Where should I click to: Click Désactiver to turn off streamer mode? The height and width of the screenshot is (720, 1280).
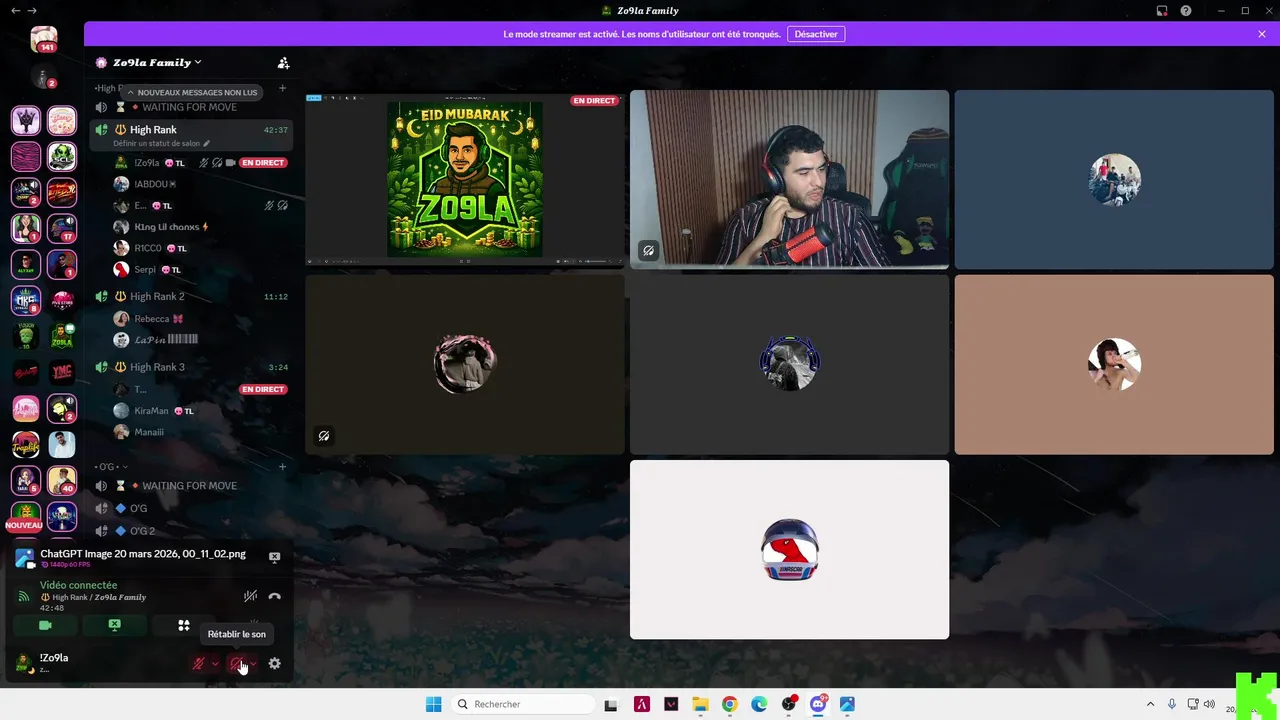[816, 34]
